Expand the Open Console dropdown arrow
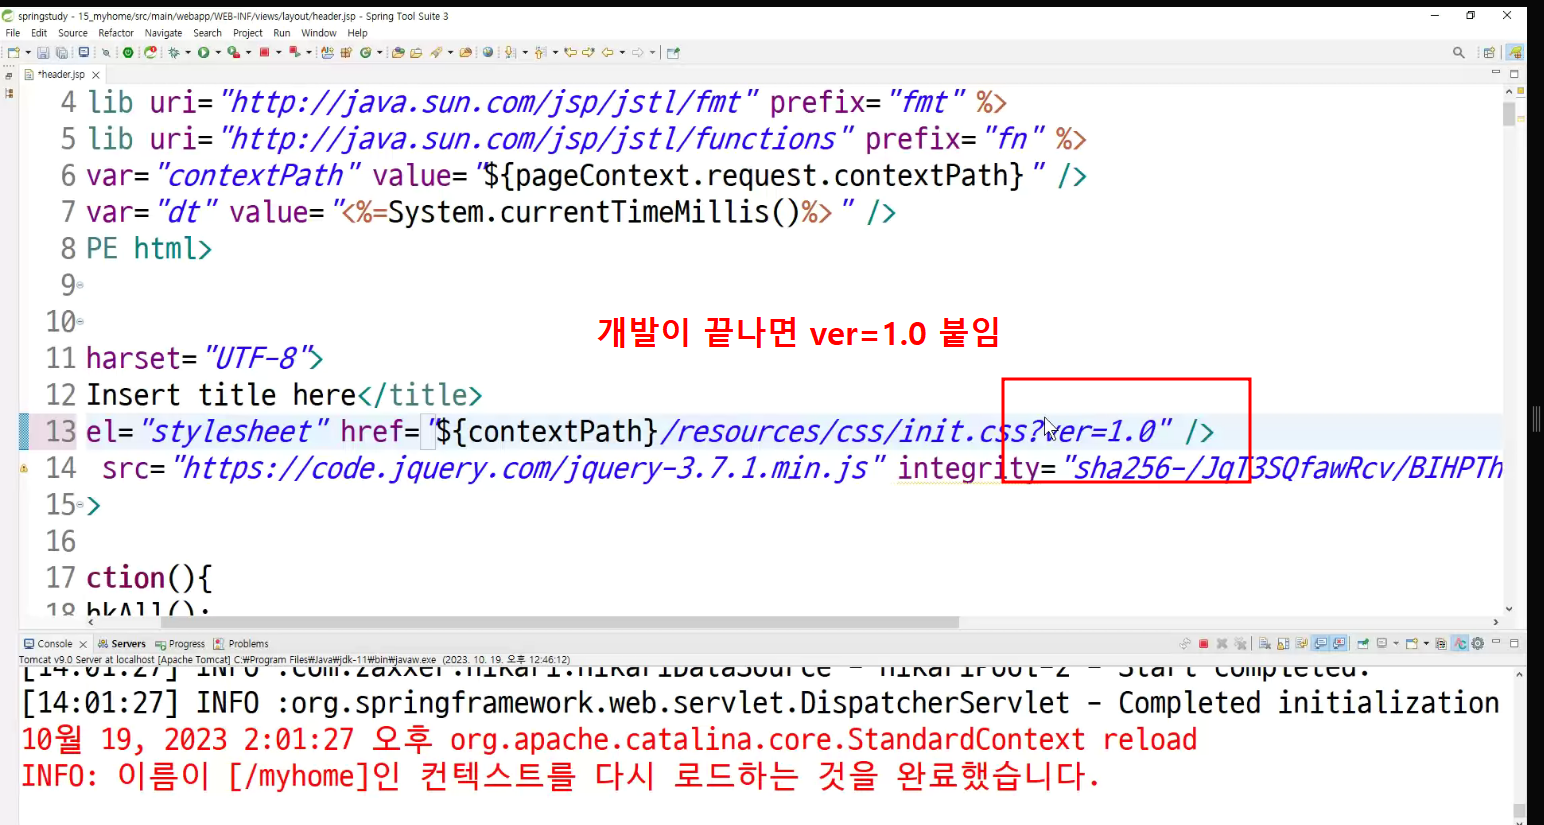 [1426, 644]
